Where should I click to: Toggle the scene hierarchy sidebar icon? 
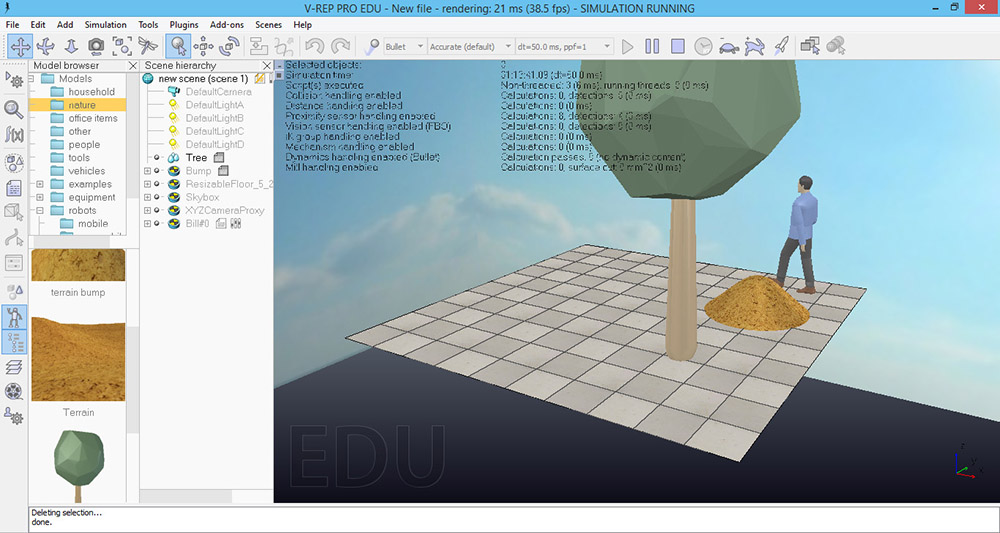click(14, 342)
